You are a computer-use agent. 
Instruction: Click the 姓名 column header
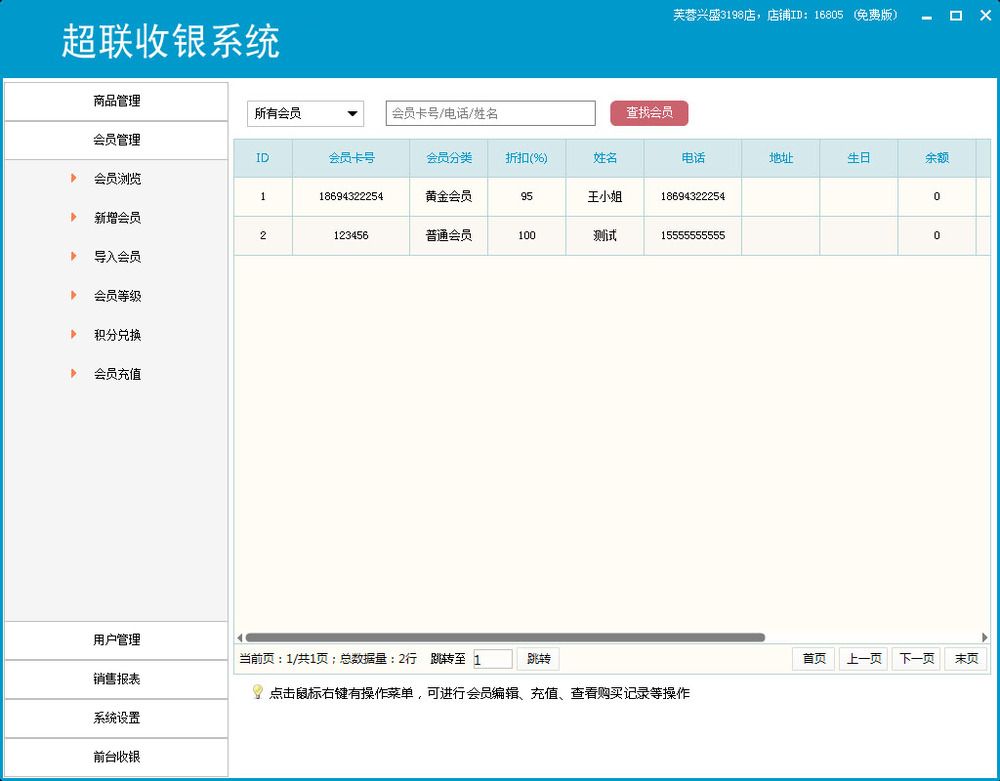pos(605,158)
